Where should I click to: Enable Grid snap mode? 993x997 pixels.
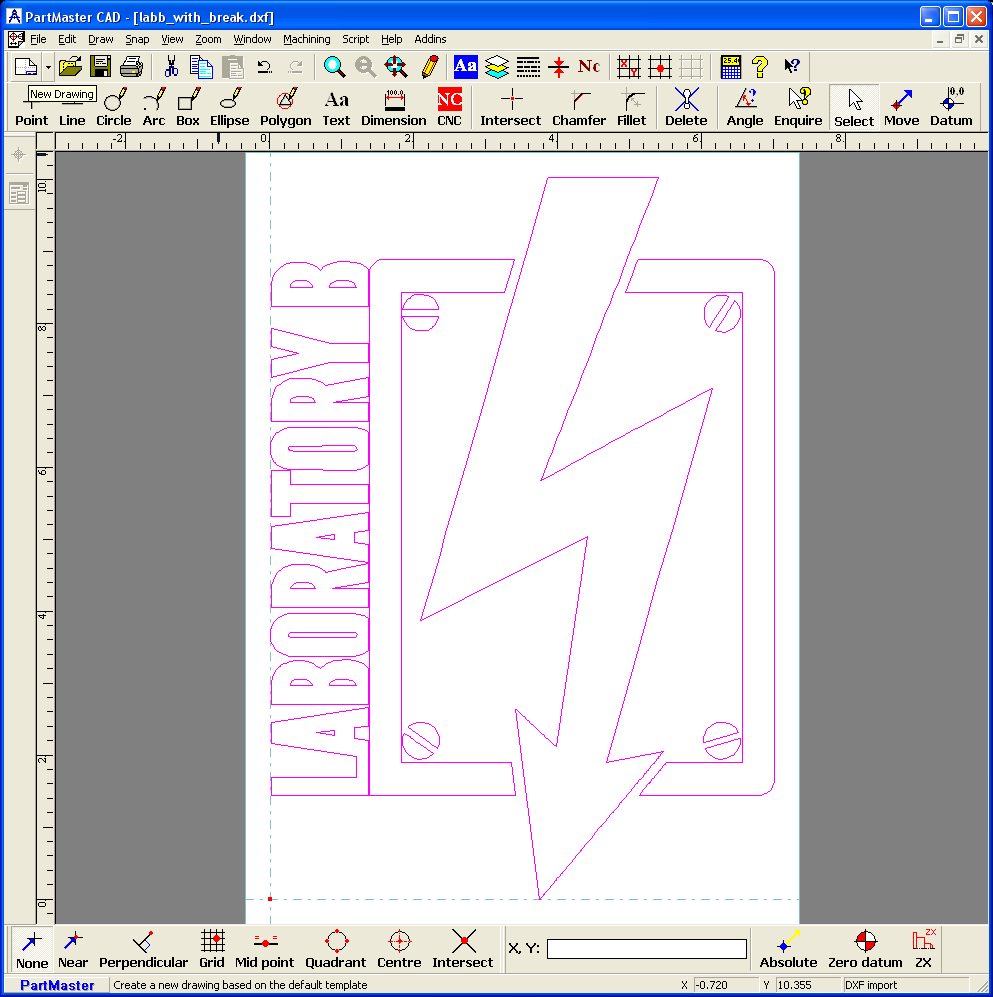pos(212,949)
